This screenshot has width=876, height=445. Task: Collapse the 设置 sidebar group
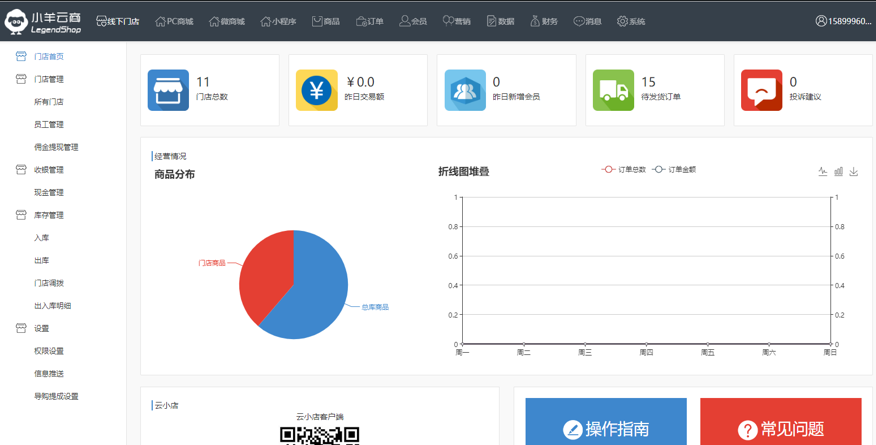pos(40,328)
